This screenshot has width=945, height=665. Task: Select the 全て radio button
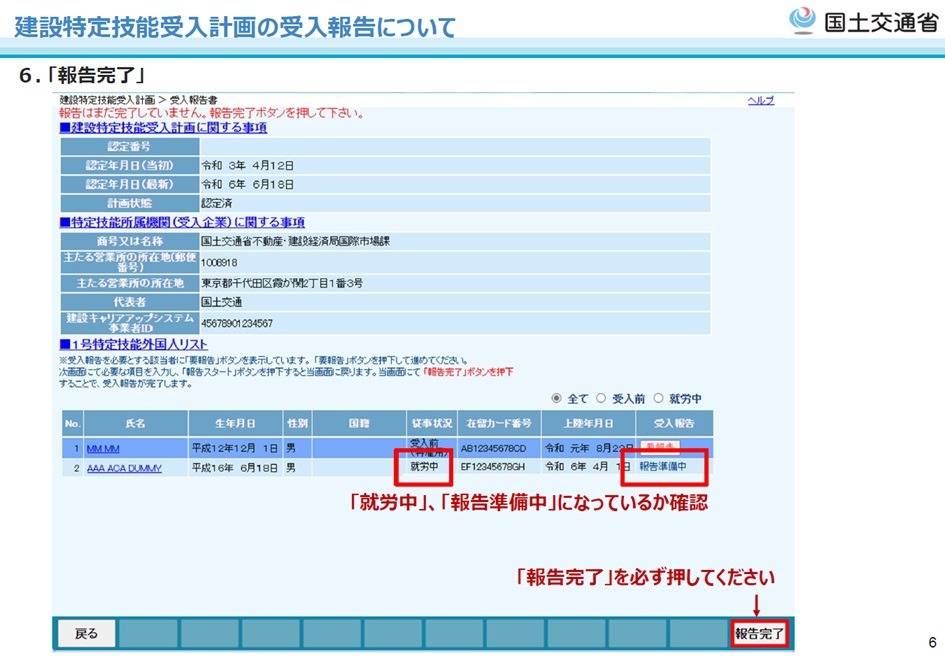tap(556, 398)
